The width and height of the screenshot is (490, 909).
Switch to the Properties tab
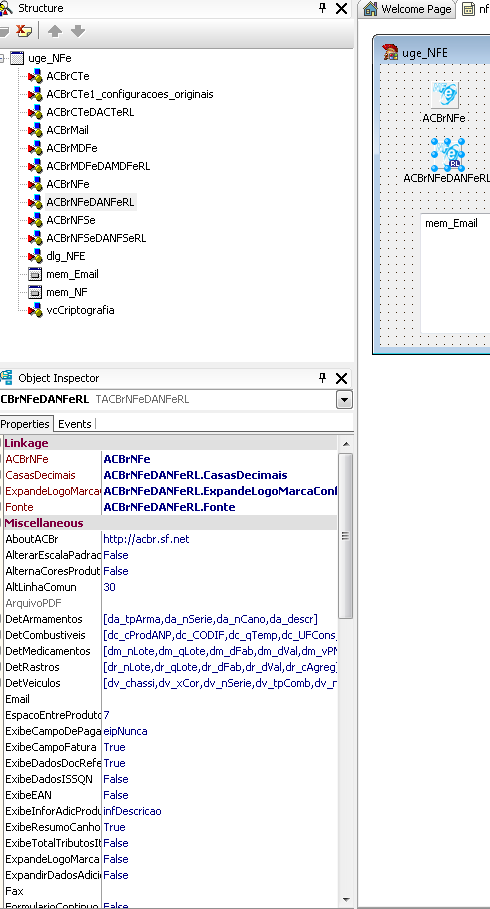coord(25,424)
